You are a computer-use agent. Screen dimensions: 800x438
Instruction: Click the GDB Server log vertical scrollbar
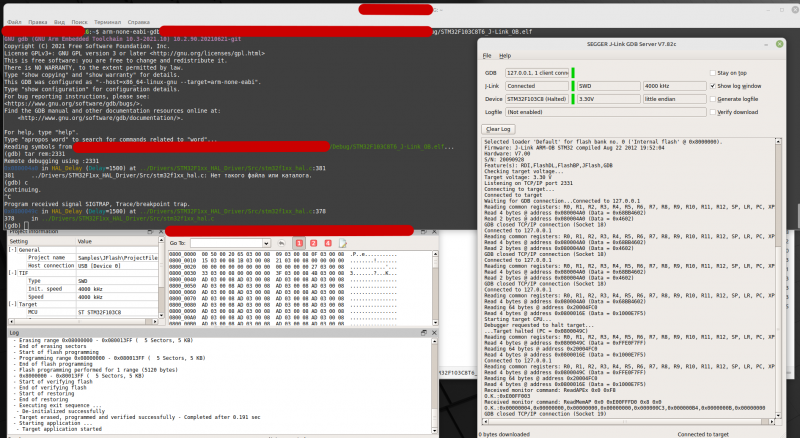click(x=778, y=278)
